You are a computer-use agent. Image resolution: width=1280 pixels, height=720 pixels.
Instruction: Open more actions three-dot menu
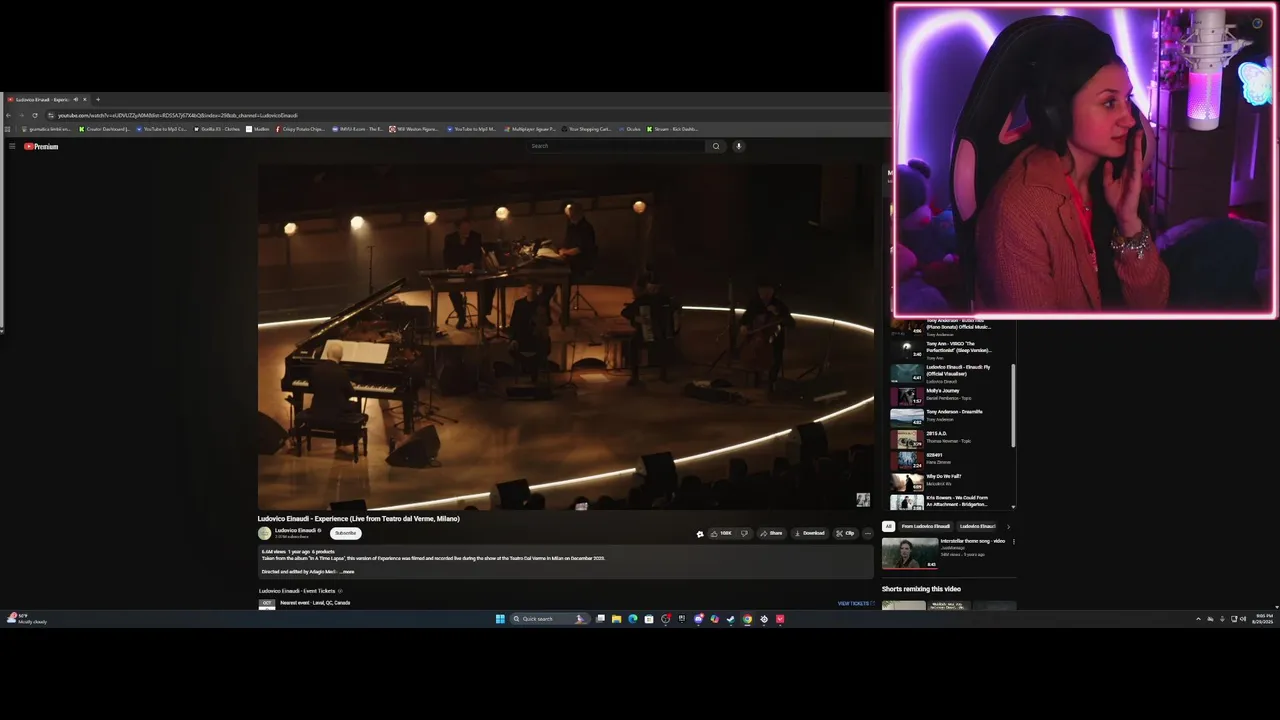(x=867, y=533)
